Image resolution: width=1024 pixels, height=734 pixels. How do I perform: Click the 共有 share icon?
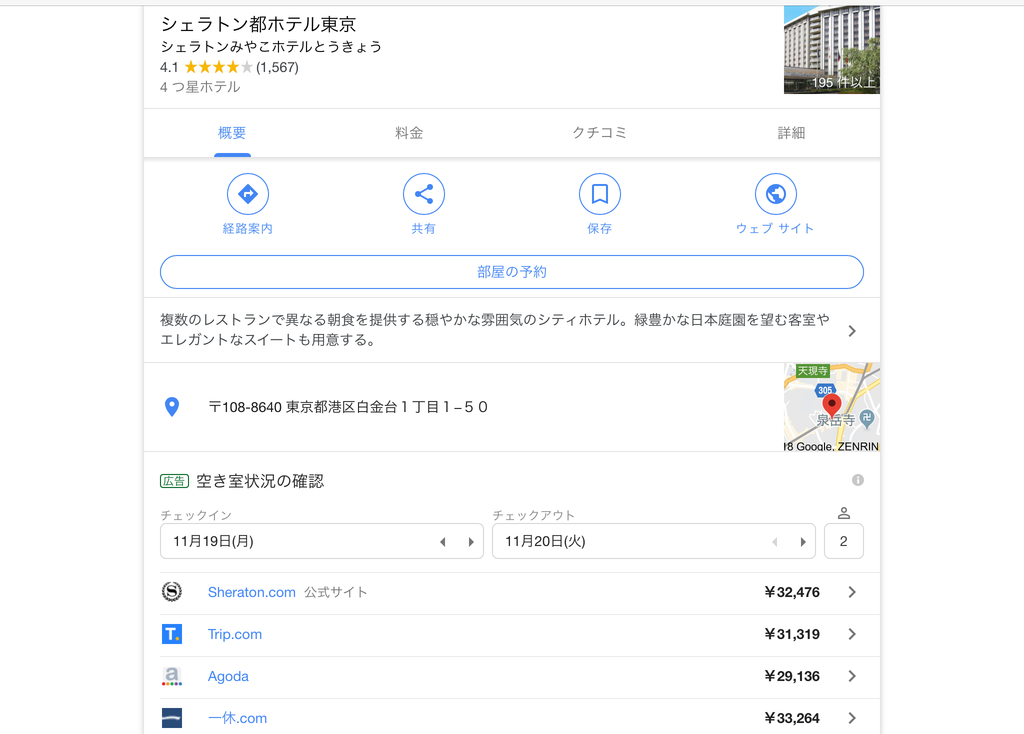424,194
